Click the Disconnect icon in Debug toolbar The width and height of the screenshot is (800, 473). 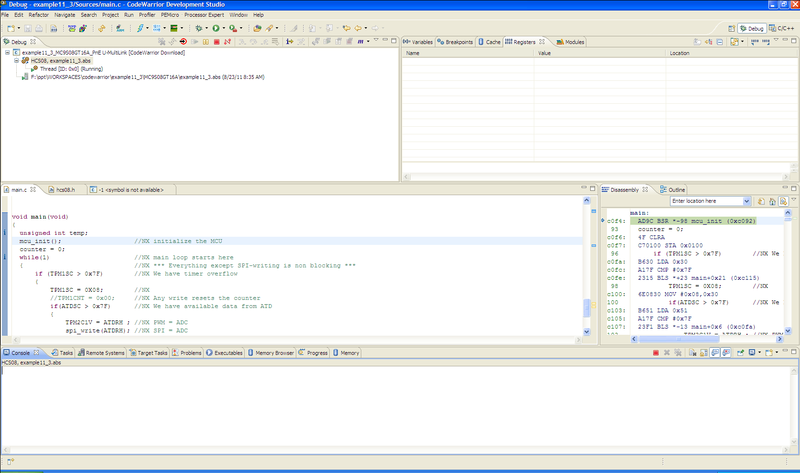click(227, 42)
